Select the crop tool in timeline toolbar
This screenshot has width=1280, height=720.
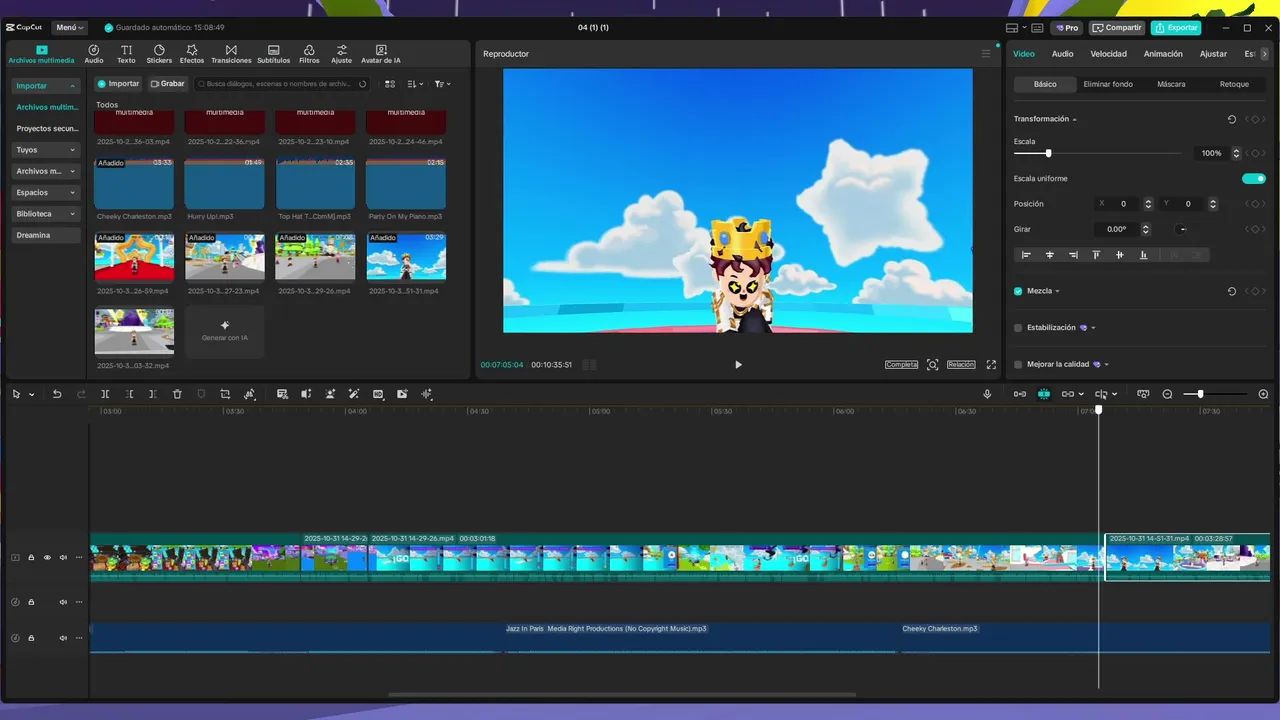coord(225,394)
